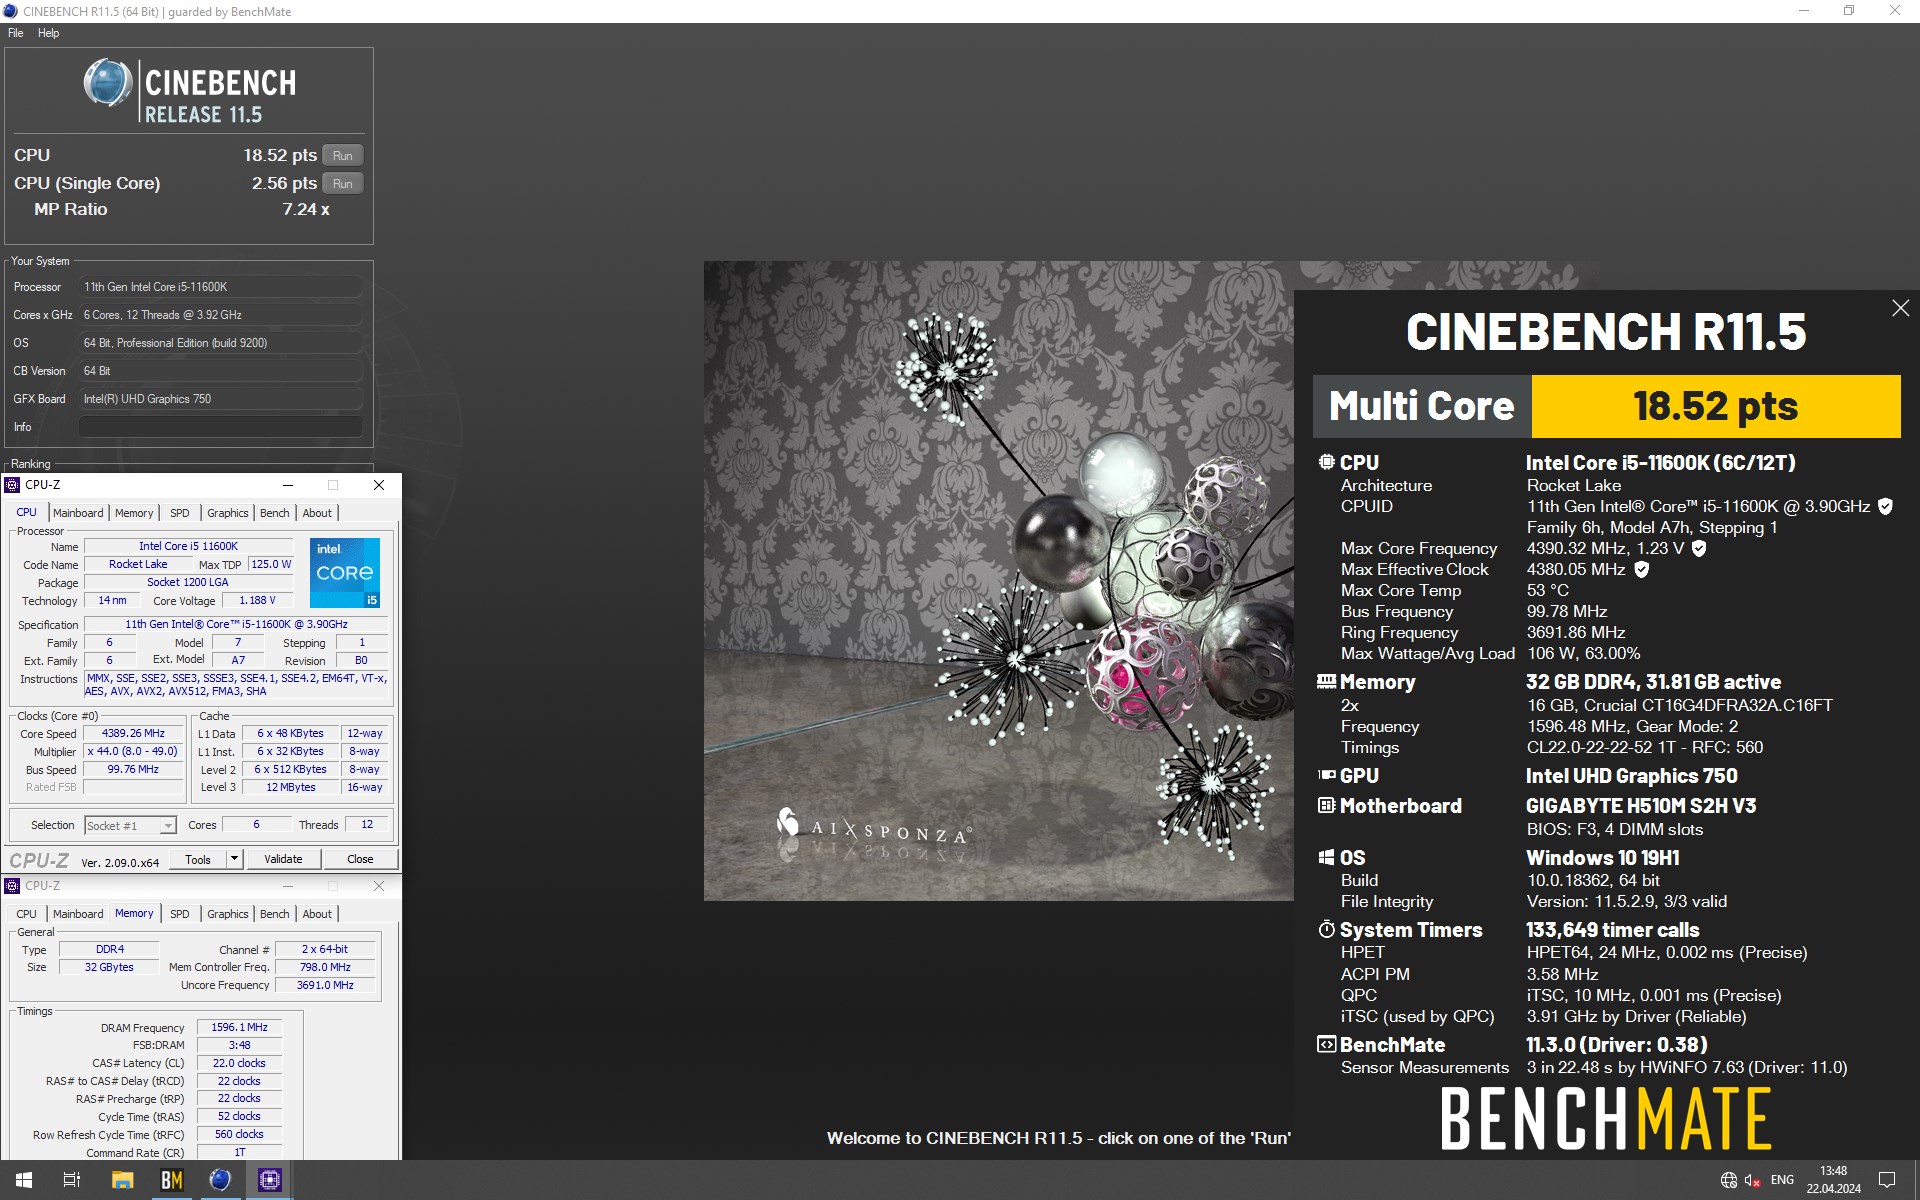Click the Validate button in CPU-Z
Viewport: 1920px width, 1200px height.
283,859
